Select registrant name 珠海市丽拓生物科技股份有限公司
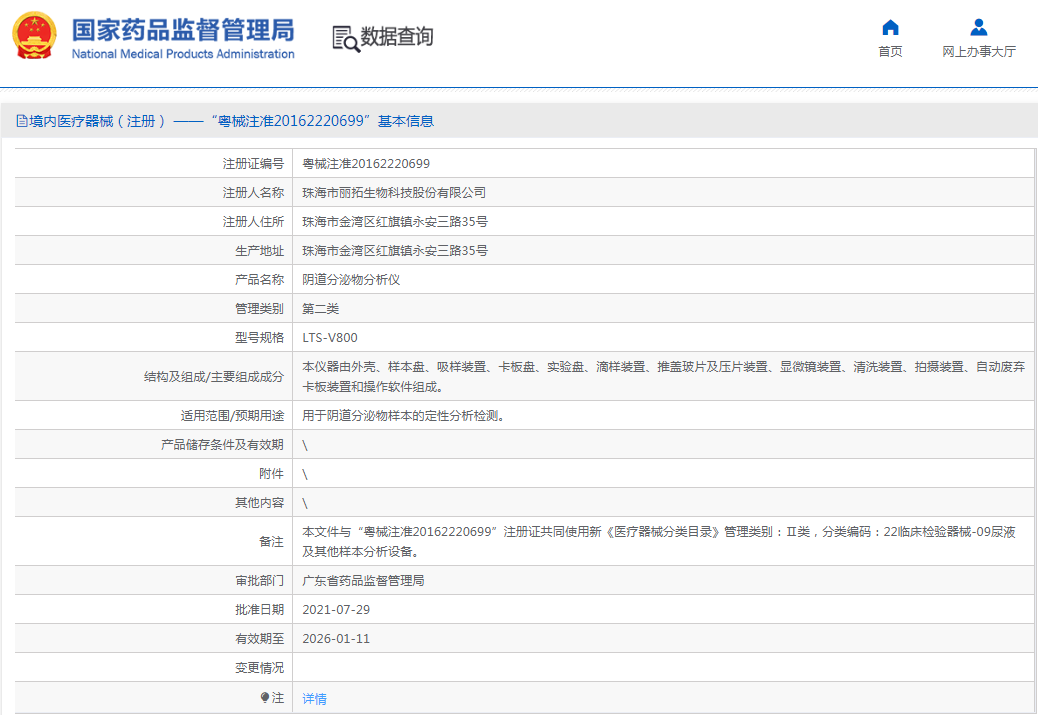Viewport: 1038px width, 715px height. tap(394, 193)
